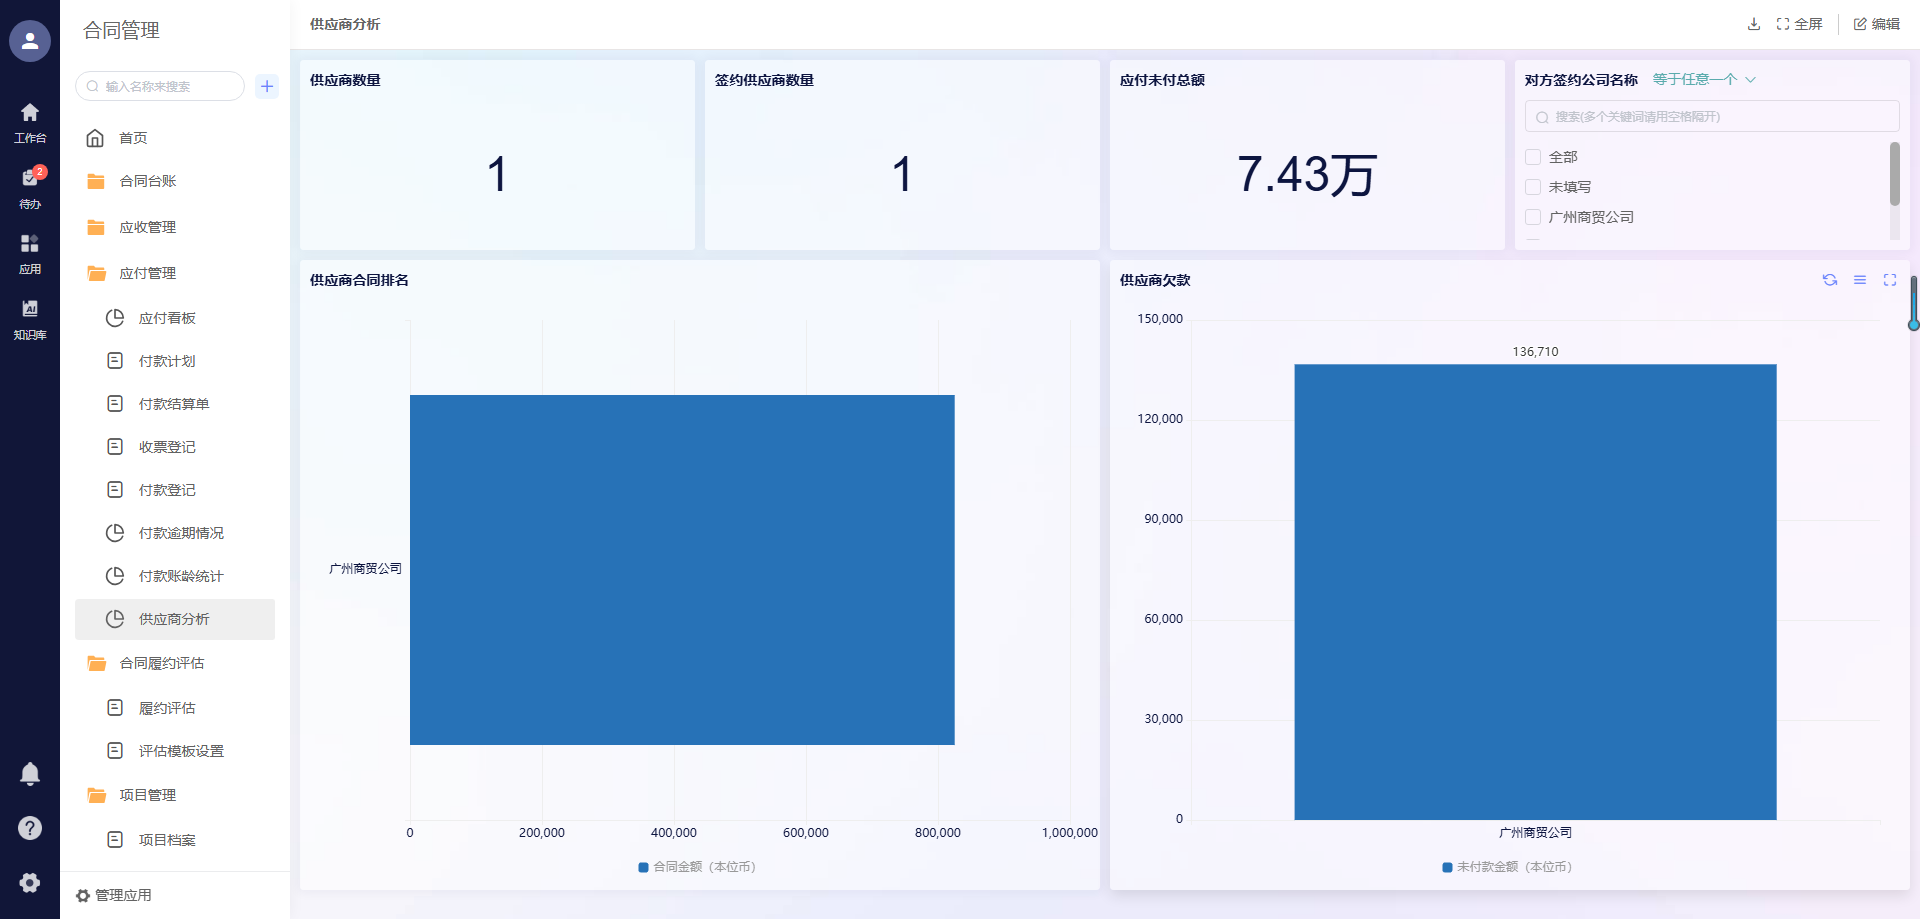
Task: Toggle 合同金额 (本位币) legend swatch
Action: click(644, 867)
